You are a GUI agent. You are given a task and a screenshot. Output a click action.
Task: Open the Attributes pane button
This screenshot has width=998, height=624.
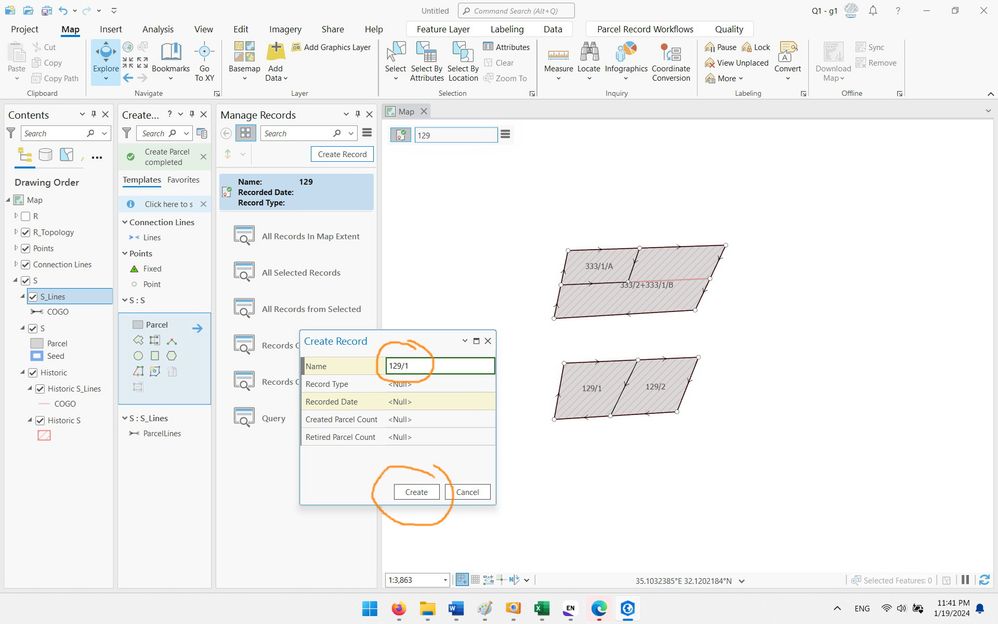click(x=506, y=47)
